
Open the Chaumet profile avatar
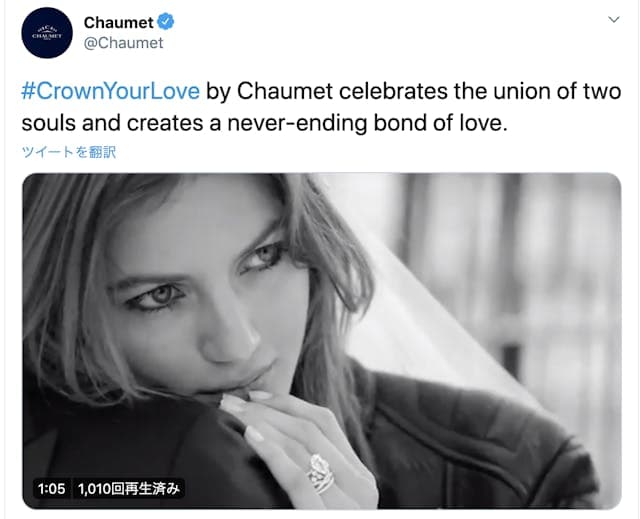(x=47, y=32)
